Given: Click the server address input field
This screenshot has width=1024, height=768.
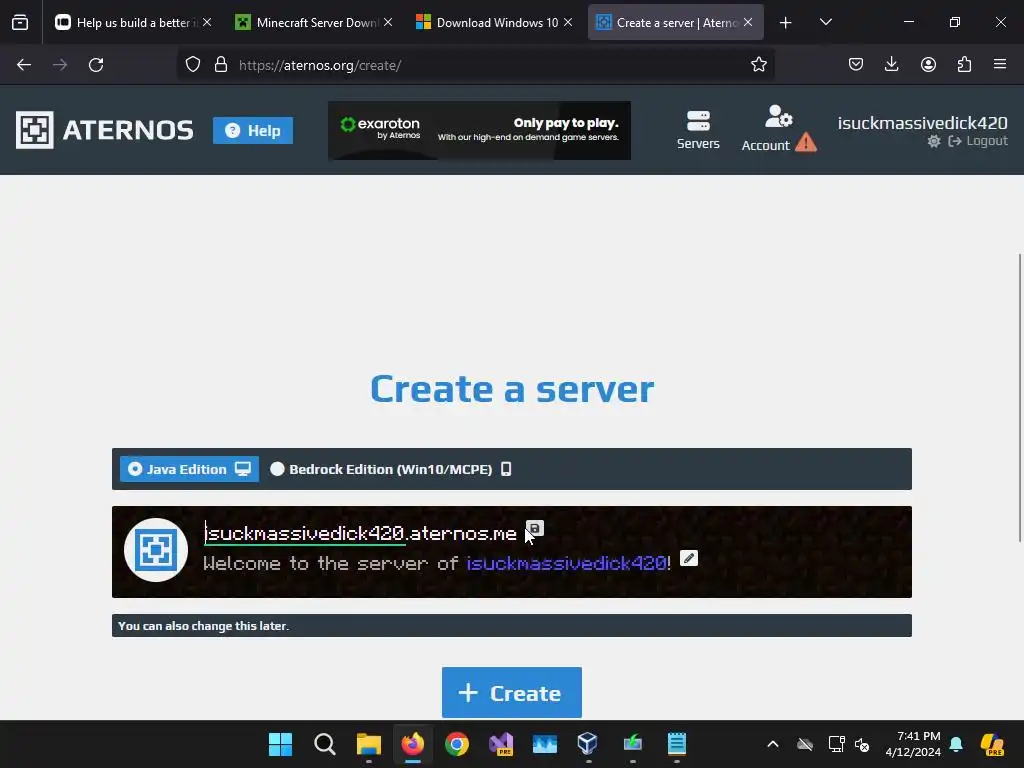Looking at the screenshot, I should click(x=305, y=534).
